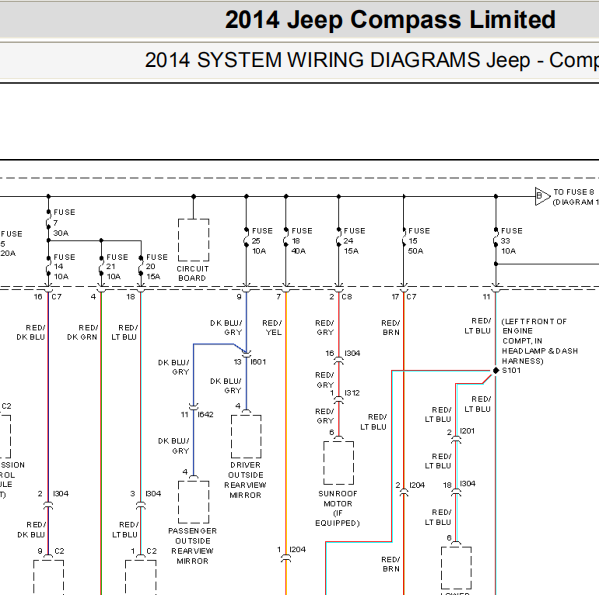Click the SUNROOF MOTOR (IF EQUIPPED) label
This screenshot has width=599, height=595.
coord(338,508)
